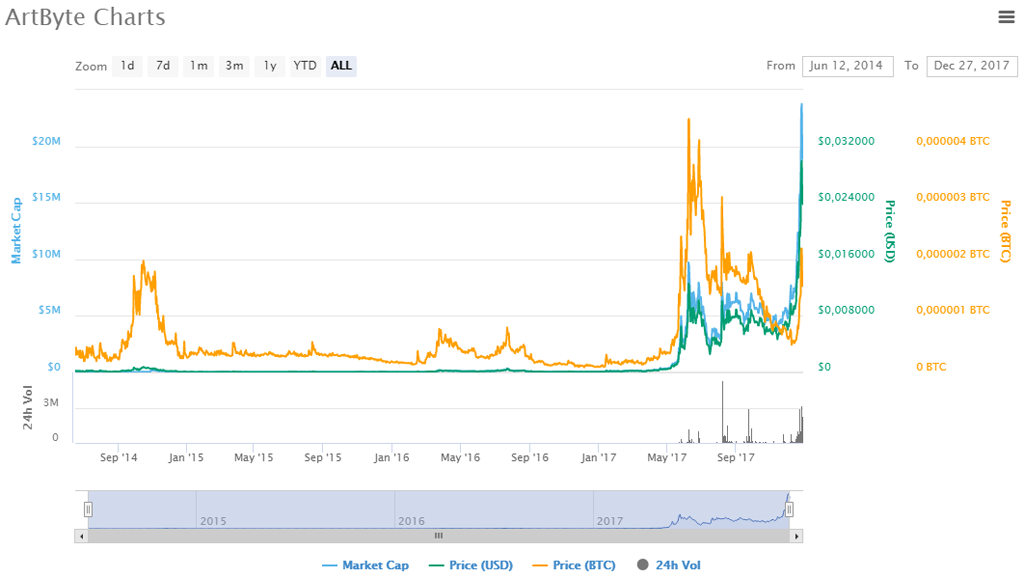Click the 0,000002 BTC axis label
Image resolution: width=1024 pixels, height=578 pixels.
(953, 254)
